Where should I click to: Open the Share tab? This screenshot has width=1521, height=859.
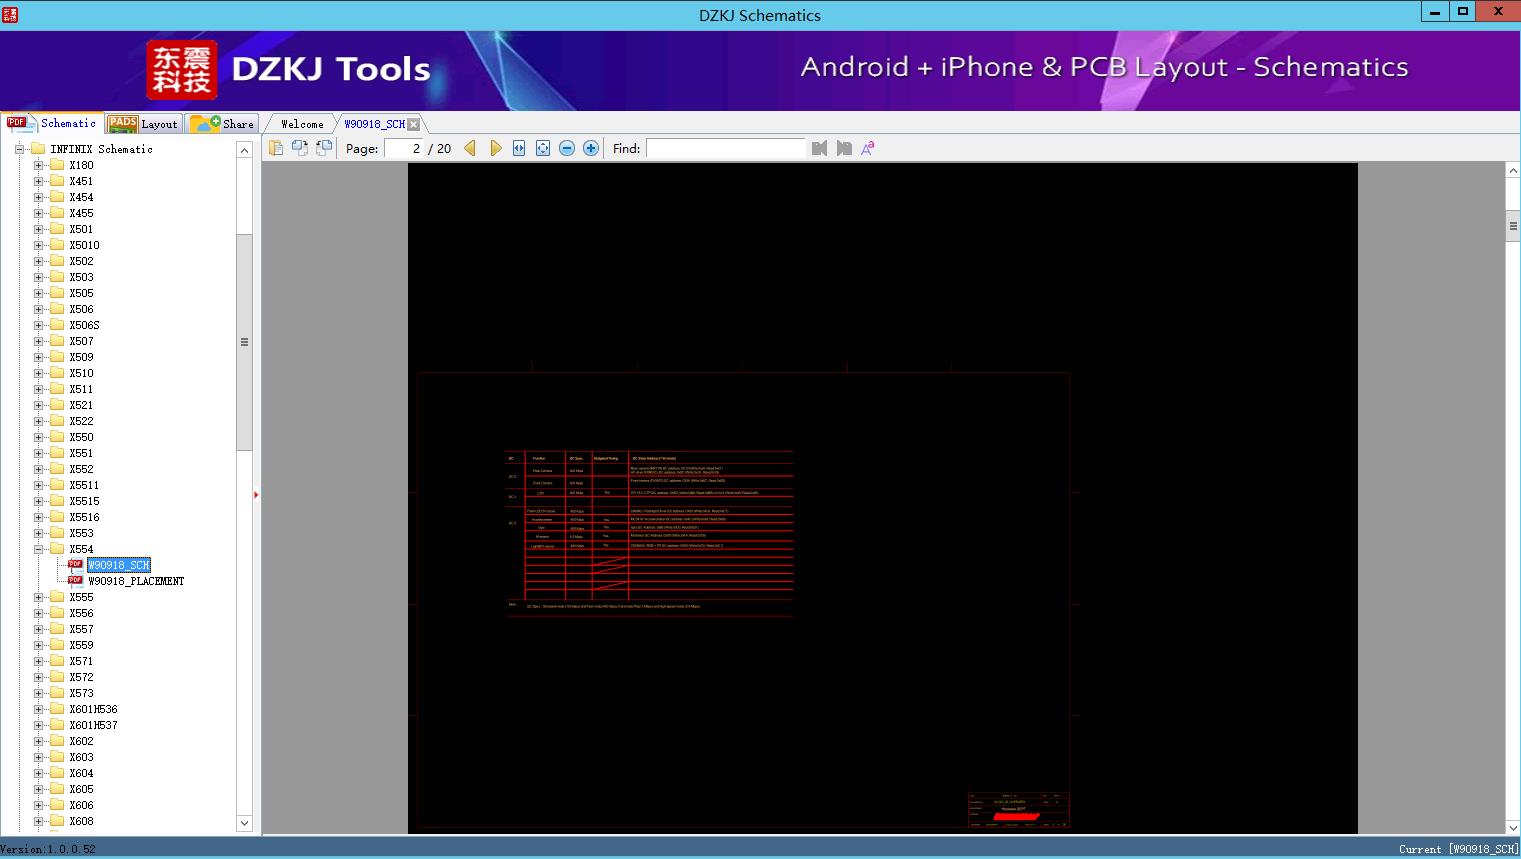pyautogui.click(x=223, y=124)
